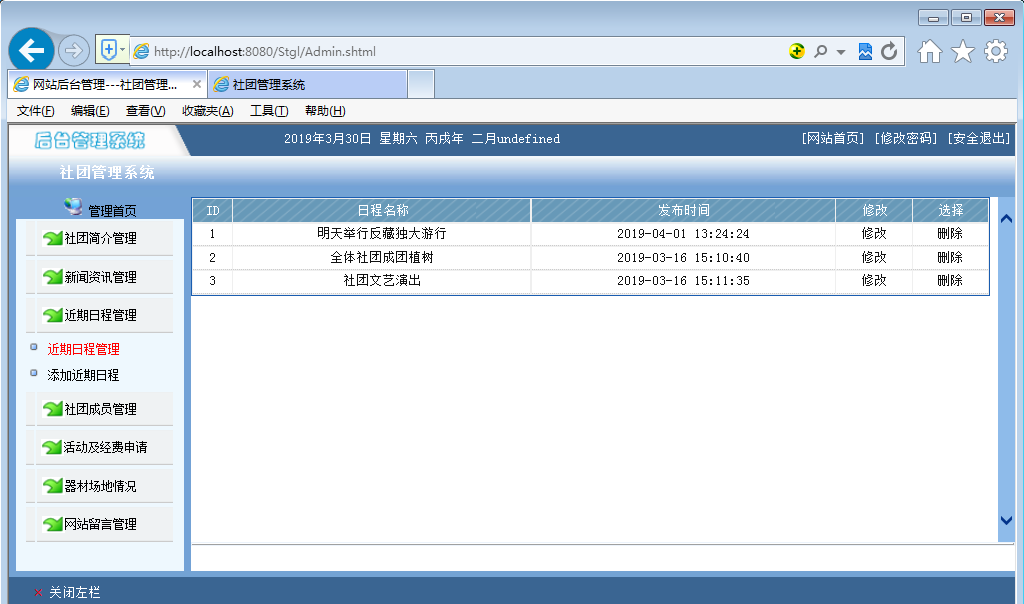Viewport: 1024px width, 604px height.
Task: Open the 文件(F) menu
Action: point(35,111)
